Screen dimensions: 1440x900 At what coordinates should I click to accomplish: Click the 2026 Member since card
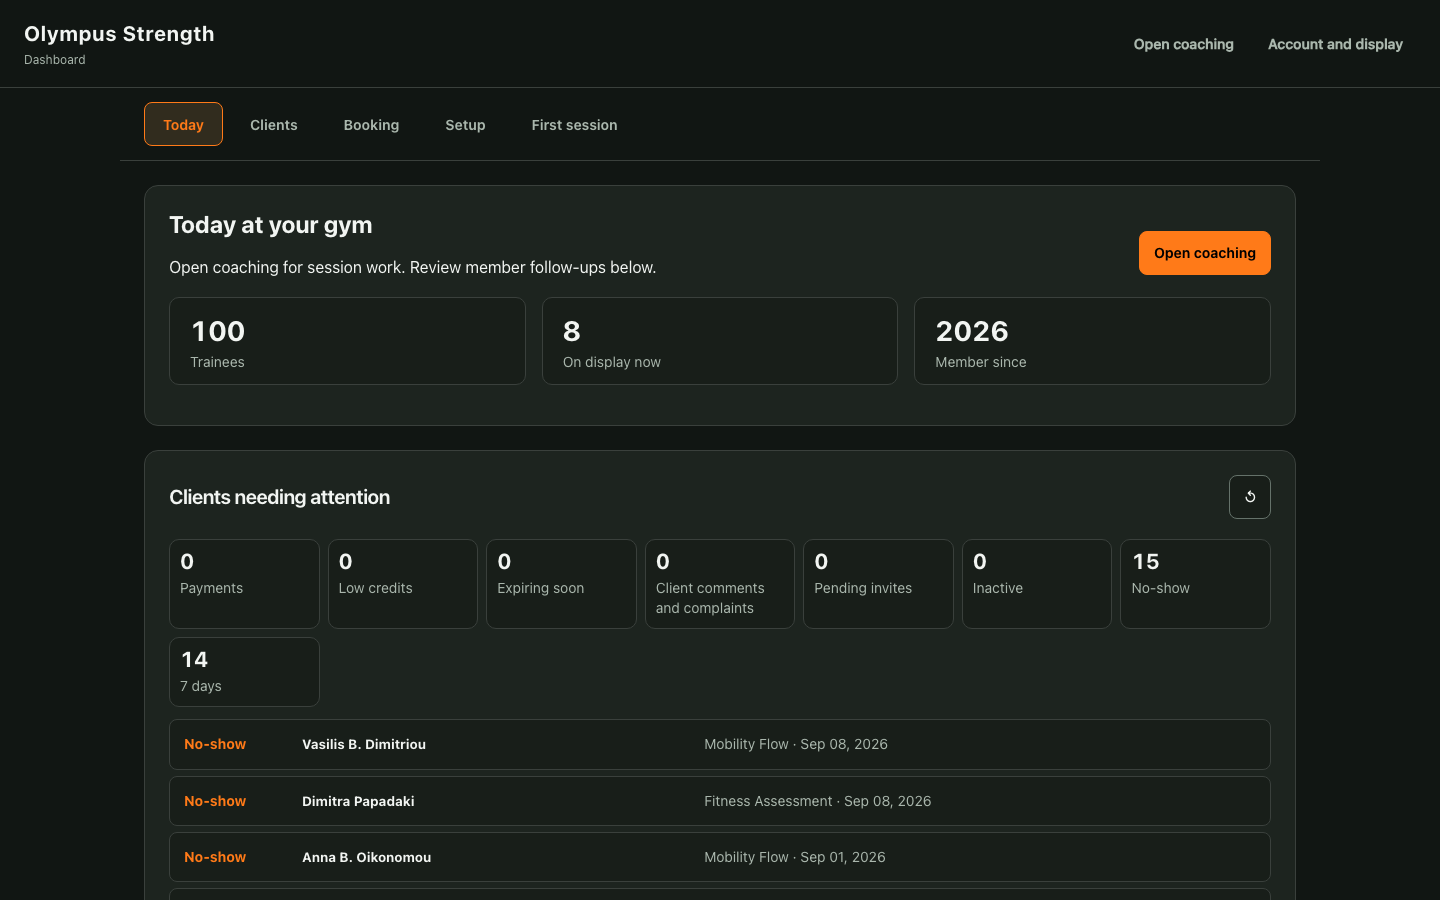point(1092,341)
